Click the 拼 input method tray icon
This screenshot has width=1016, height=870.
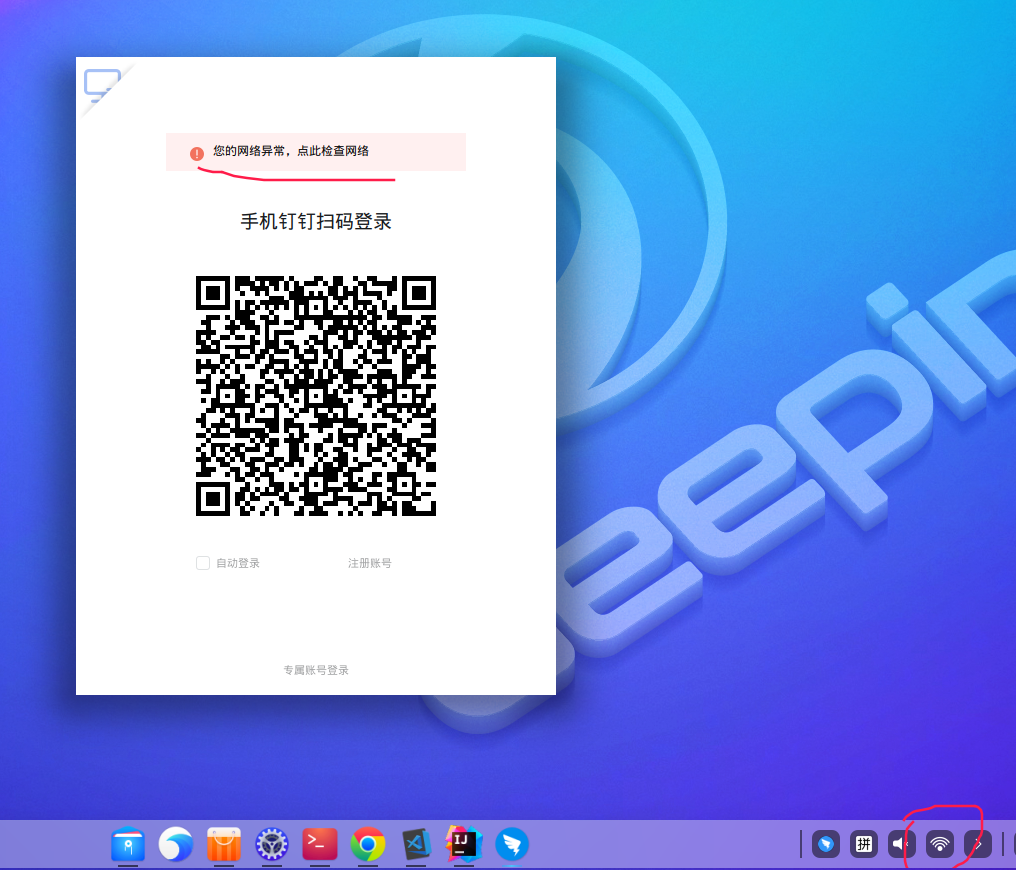coord(864,844)
